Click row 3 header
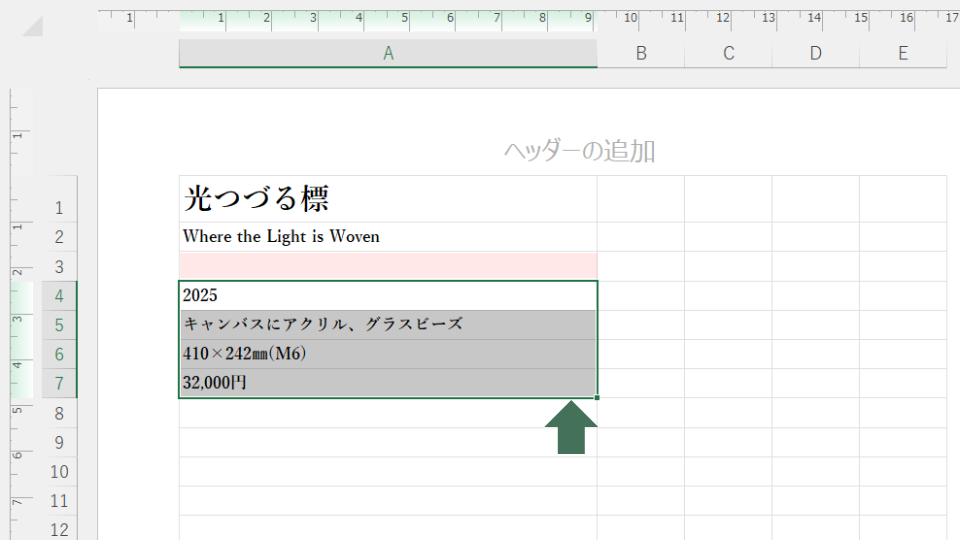Screen dimensions: 960x540 click(59, 267)
